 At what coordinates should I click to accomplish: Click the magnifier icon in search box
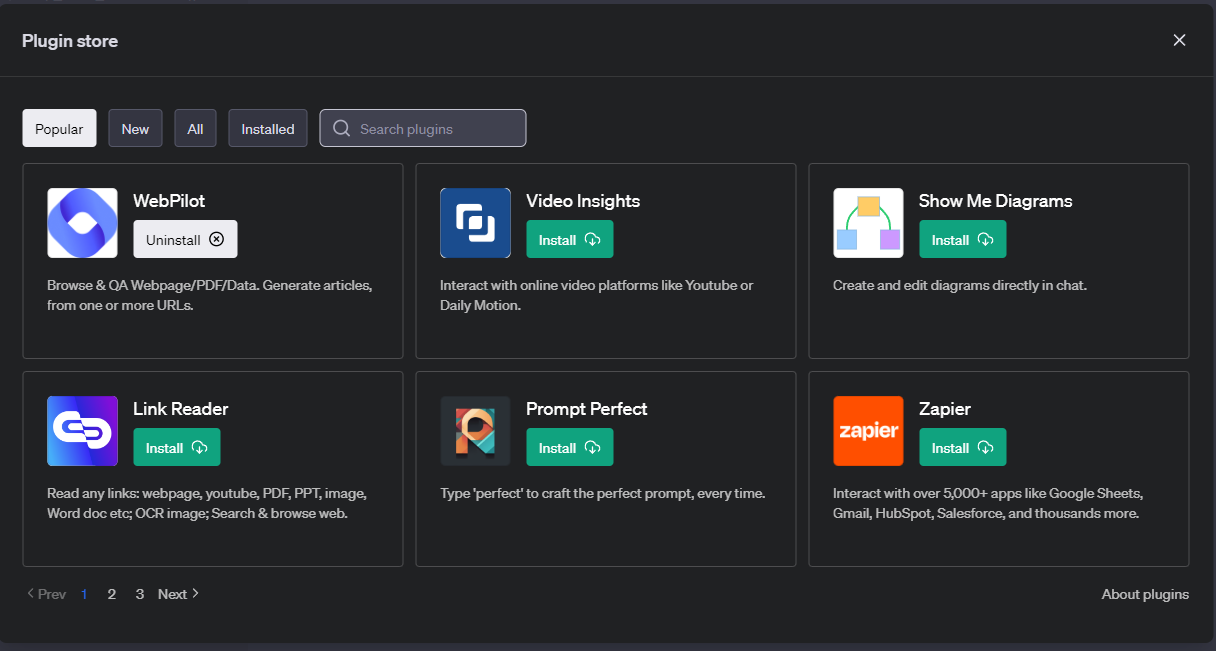[341, 128]
